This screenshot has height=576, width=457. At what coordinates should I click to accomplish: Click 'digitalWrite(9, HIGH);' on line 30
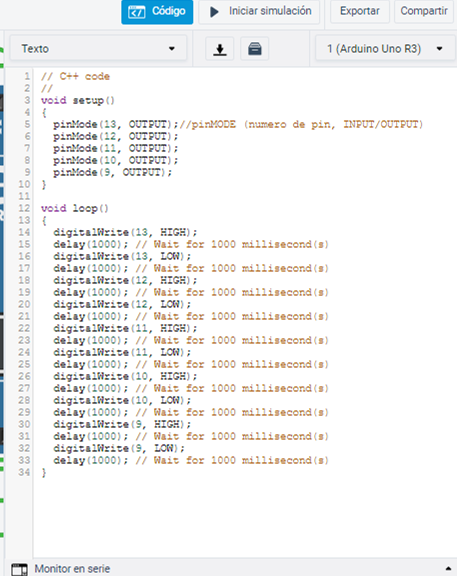pos(122,425)
